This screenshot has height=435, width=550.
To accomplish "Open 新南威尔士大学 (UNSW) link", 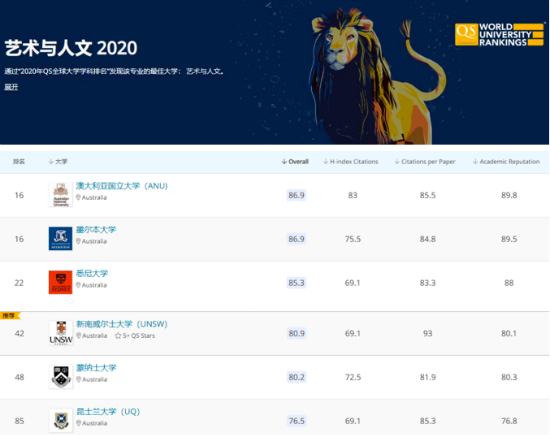I will (x=122, y=324).
